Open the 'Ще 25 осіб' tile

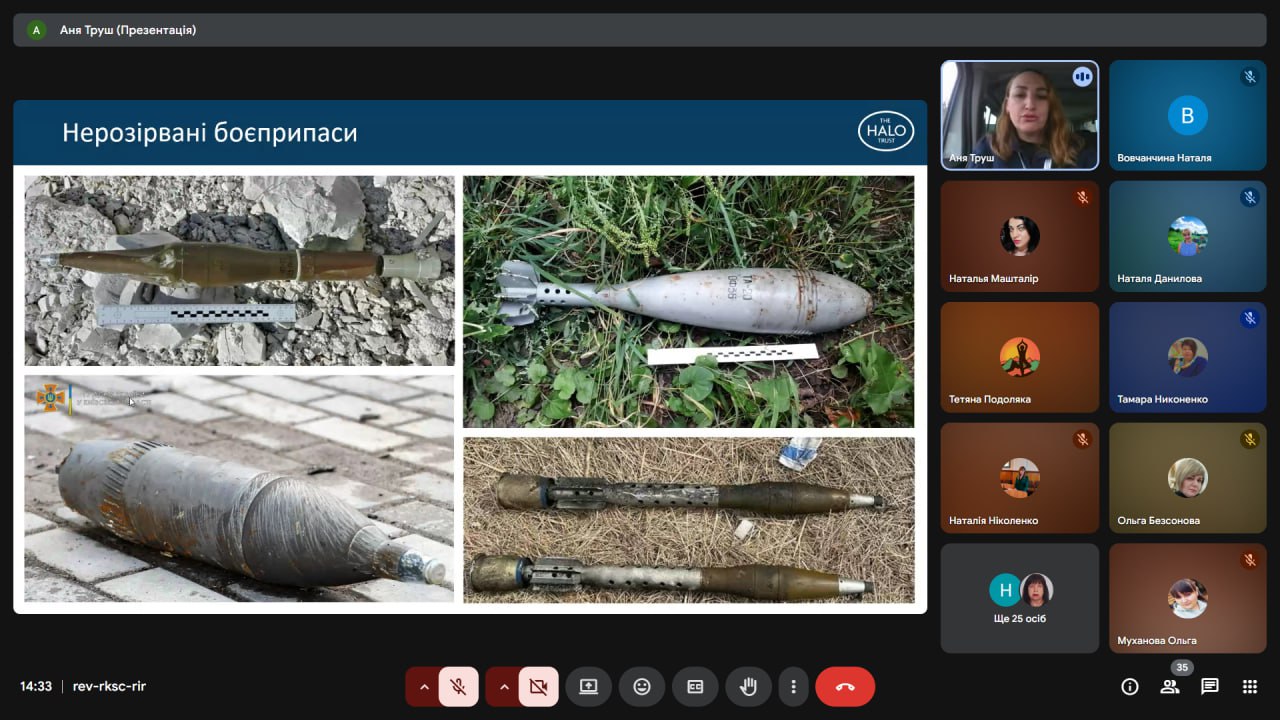pos(1019,598)
